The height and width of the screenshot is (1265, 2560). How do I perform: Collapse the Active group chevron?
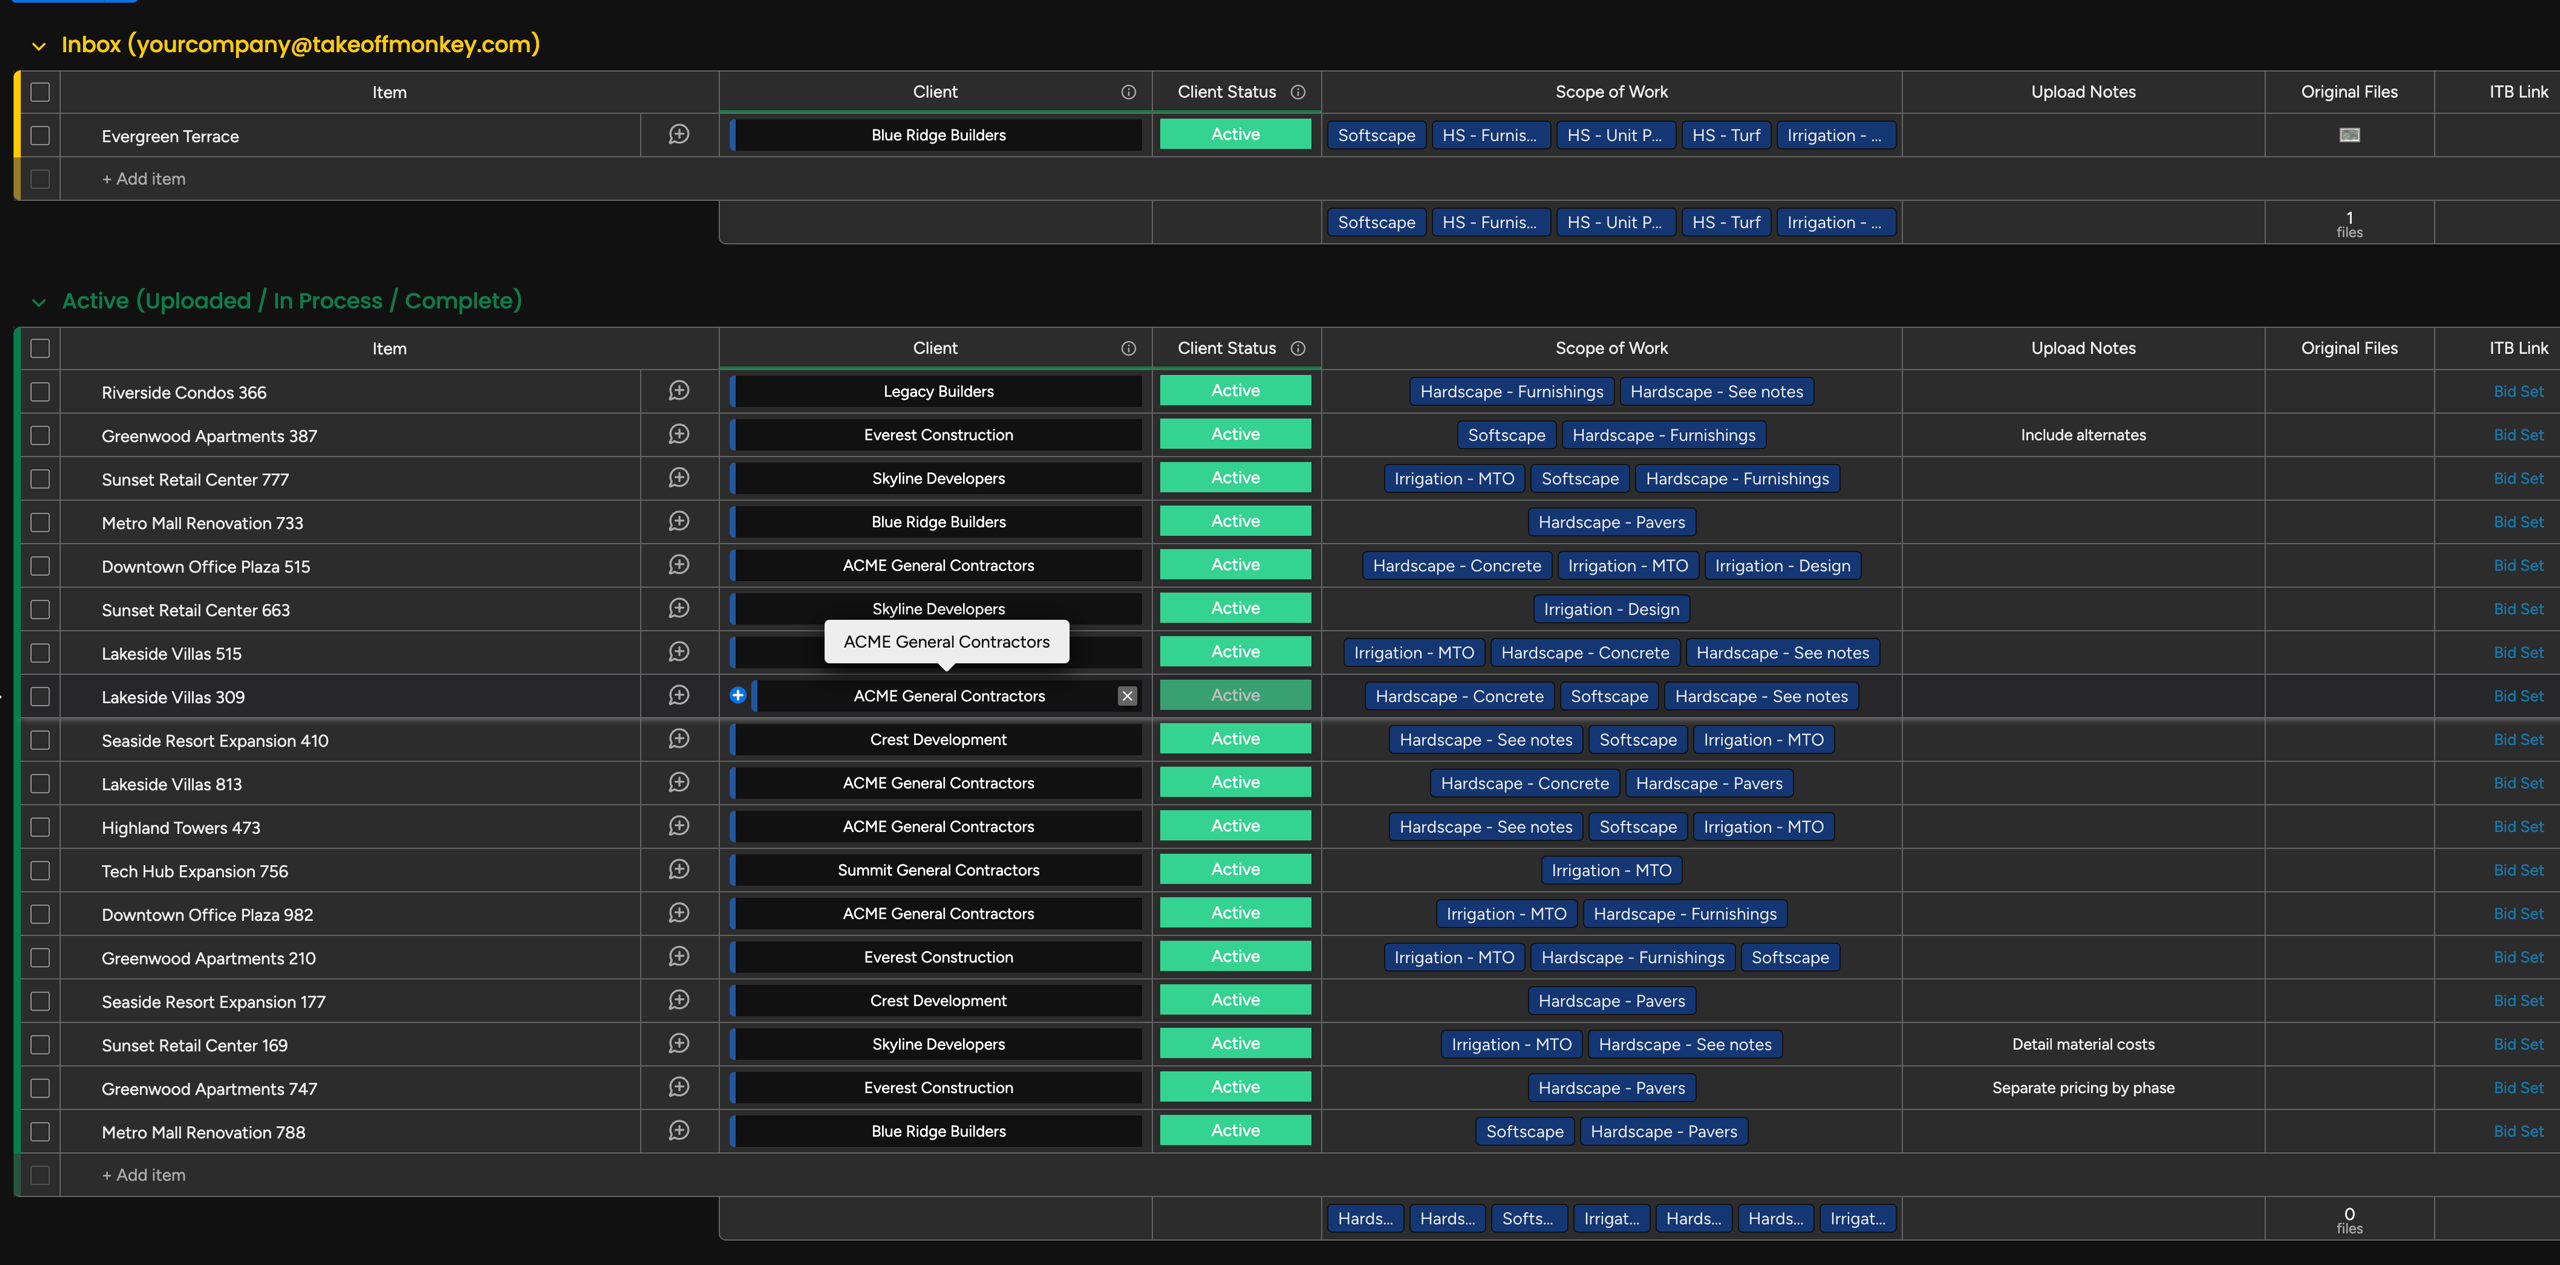[39, 302]
